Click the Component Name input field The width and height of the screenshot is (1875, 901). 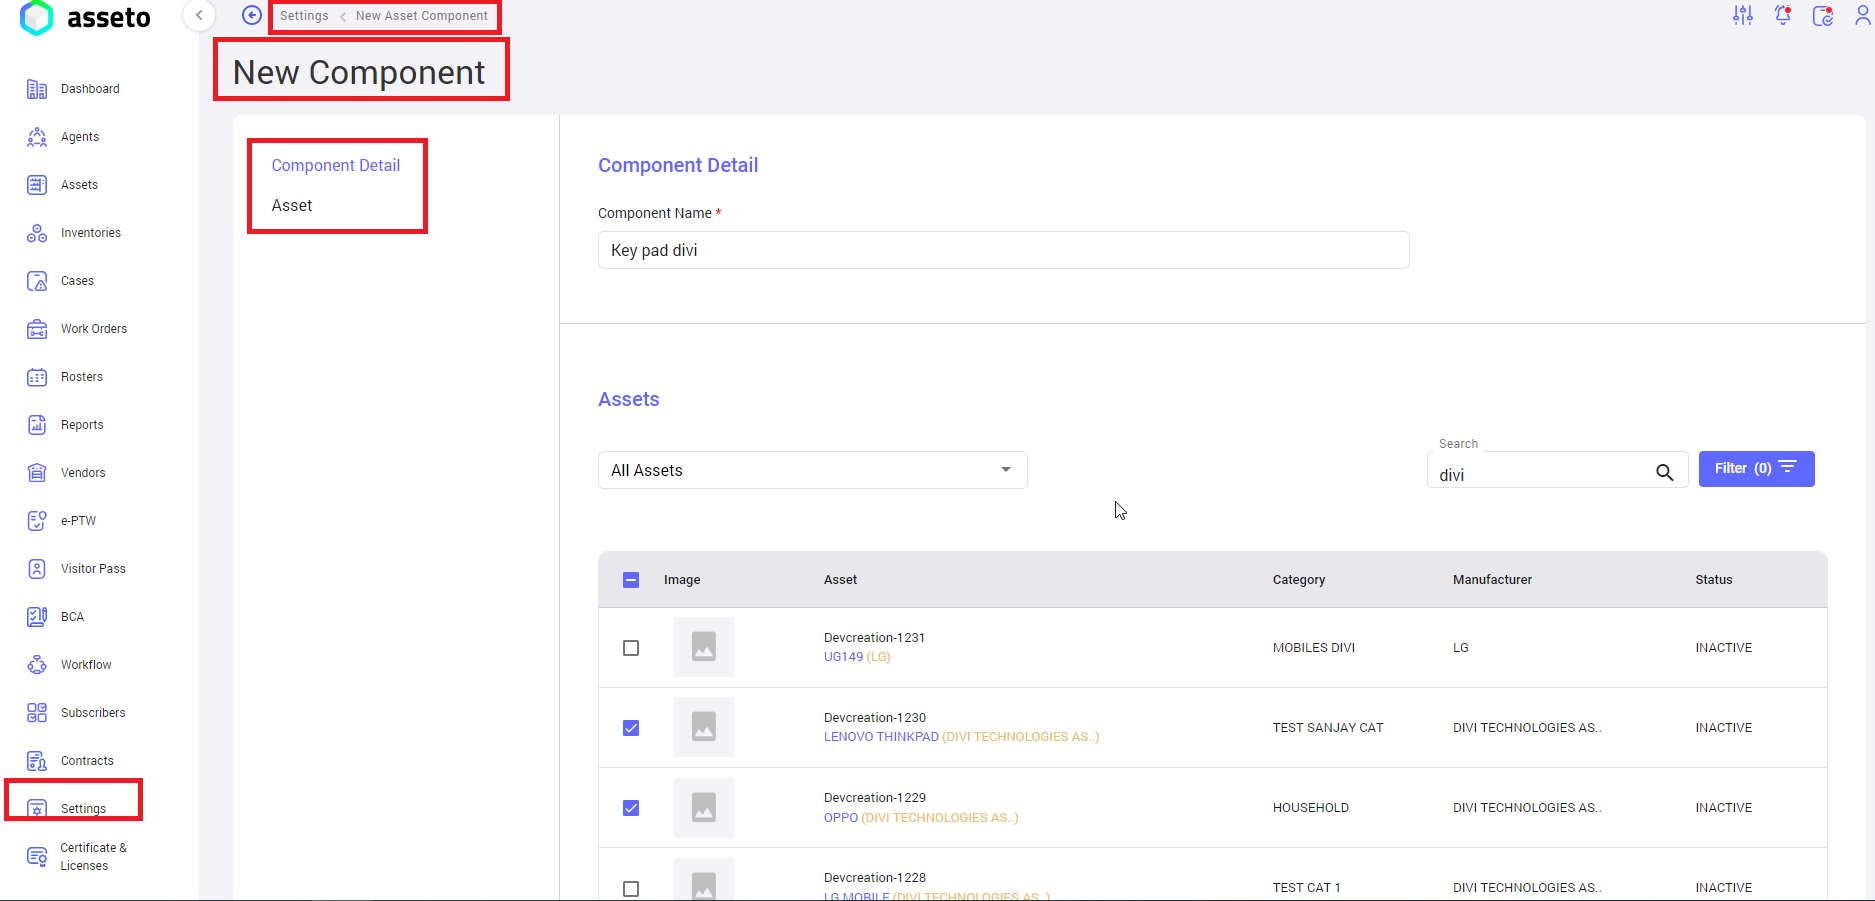click(x=1003, y=250)
